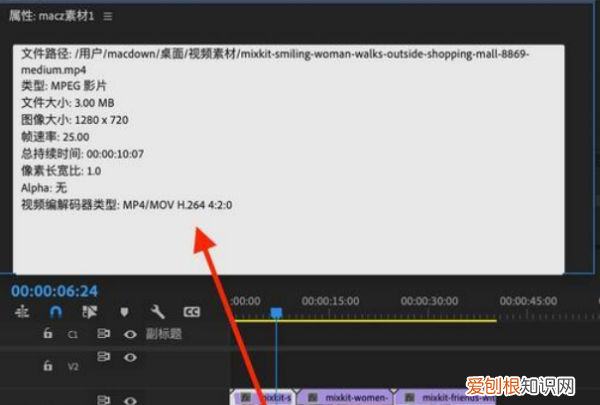This screenshot has height=405, width=600.
Task: Click the insert sequences as nests icon
Action: tap(22, 312)
